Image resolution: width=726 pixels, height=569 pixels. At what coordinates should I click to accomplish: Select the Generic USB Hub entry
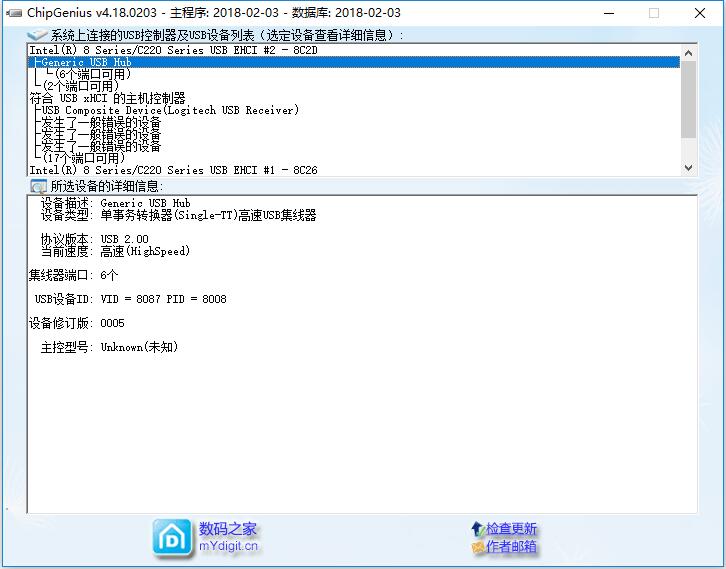(354, 62)
